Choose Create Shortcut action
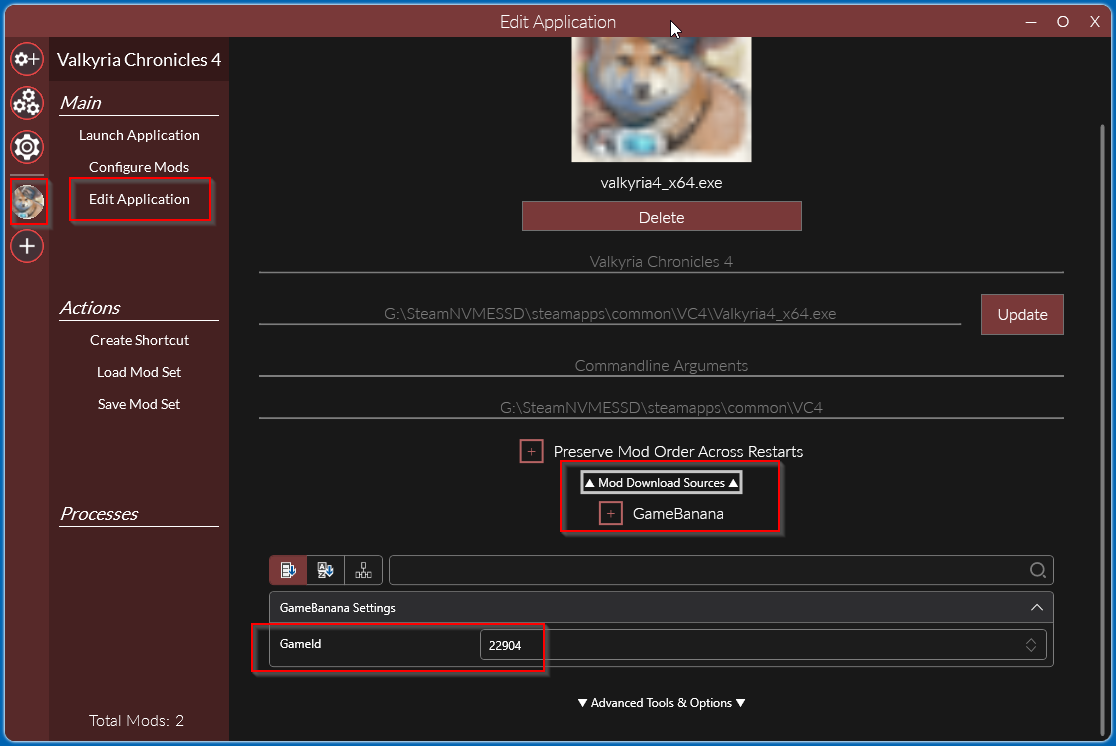 tap(140, 340)
